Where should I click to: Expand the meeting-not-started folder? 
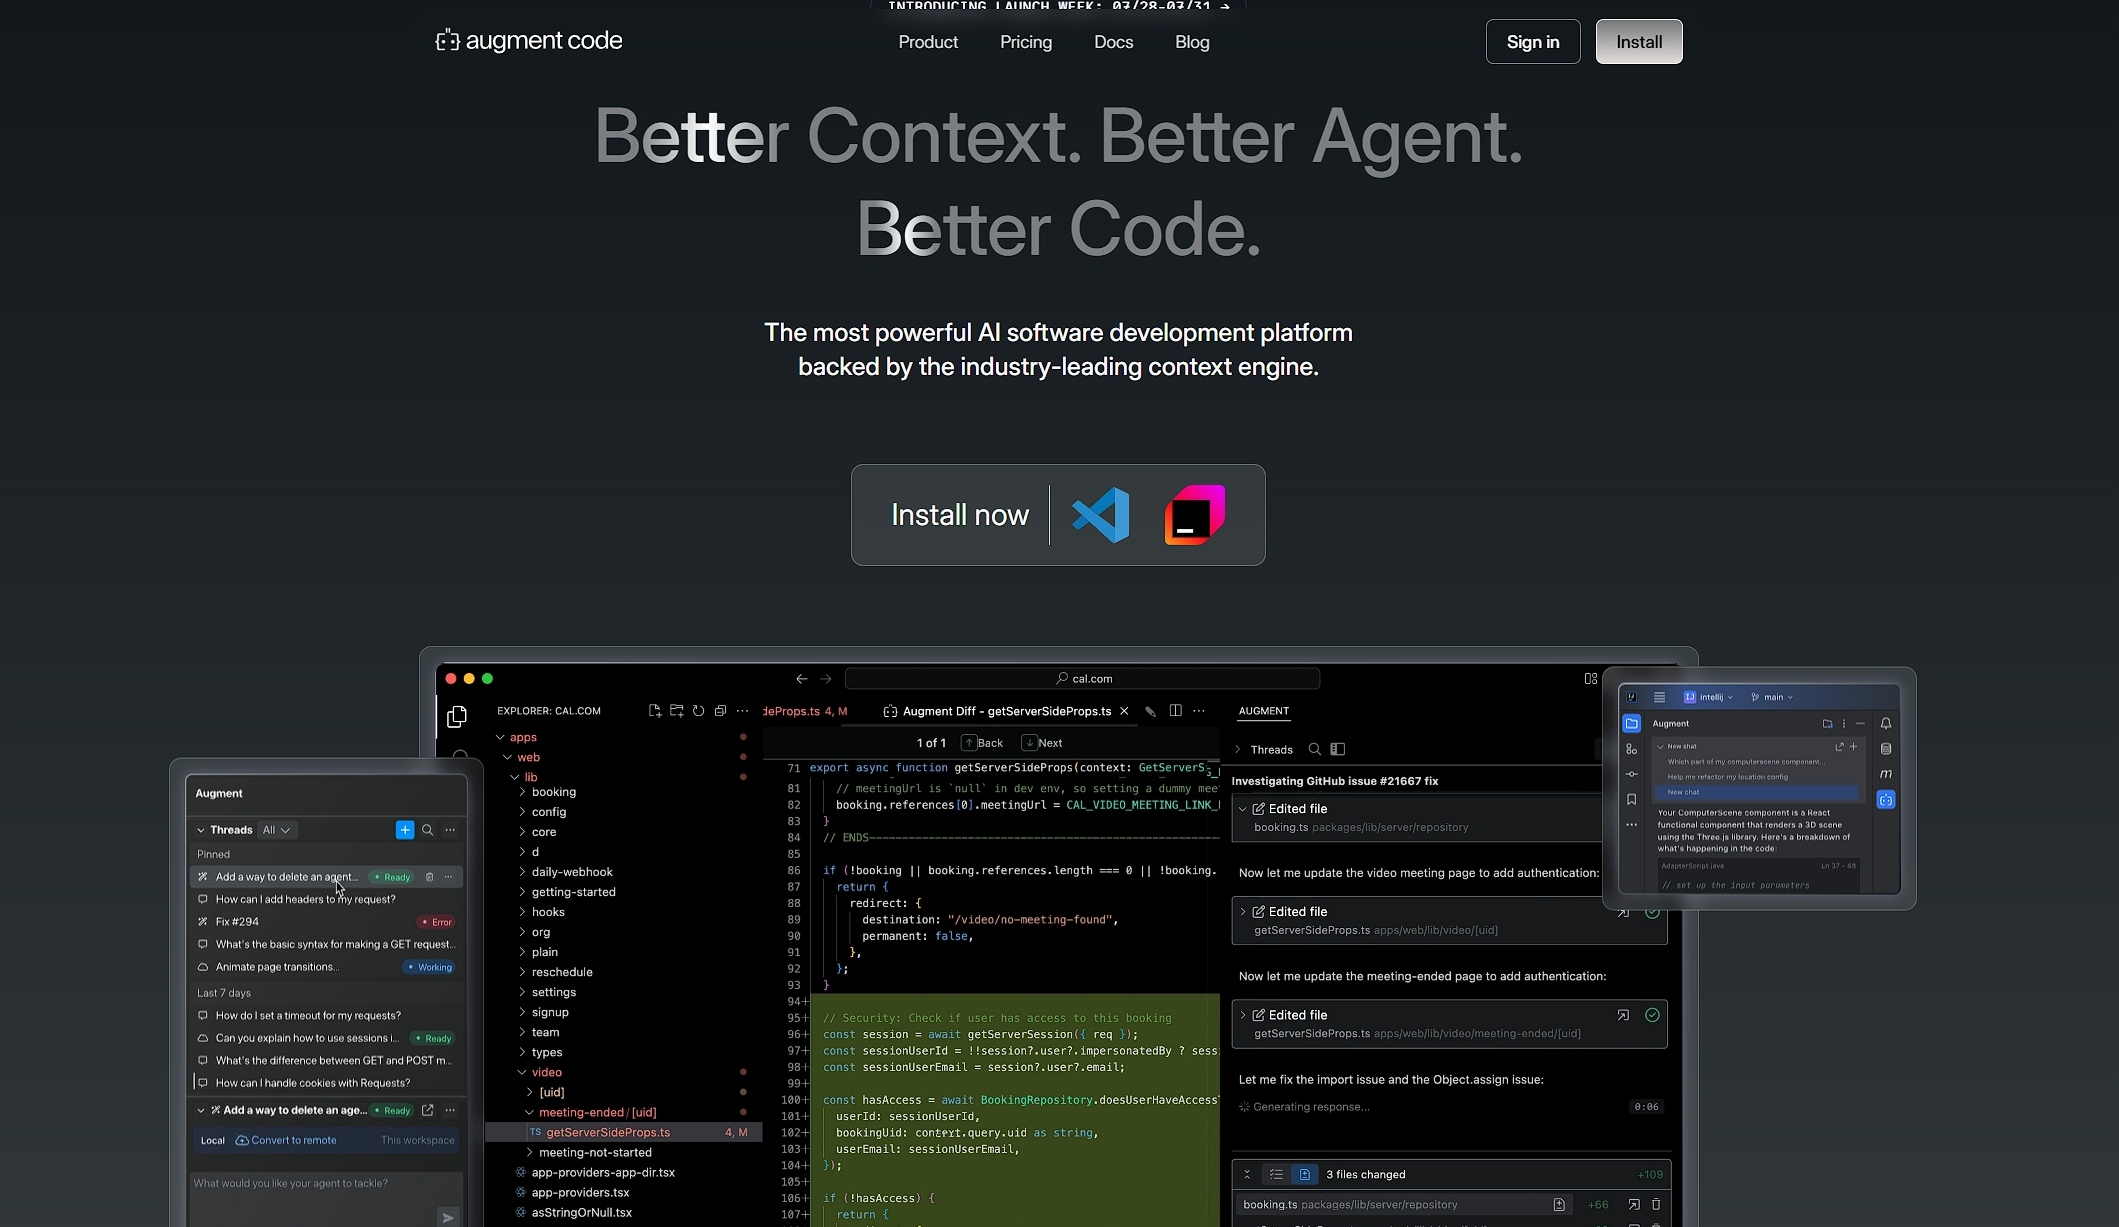click(530, 1153)
